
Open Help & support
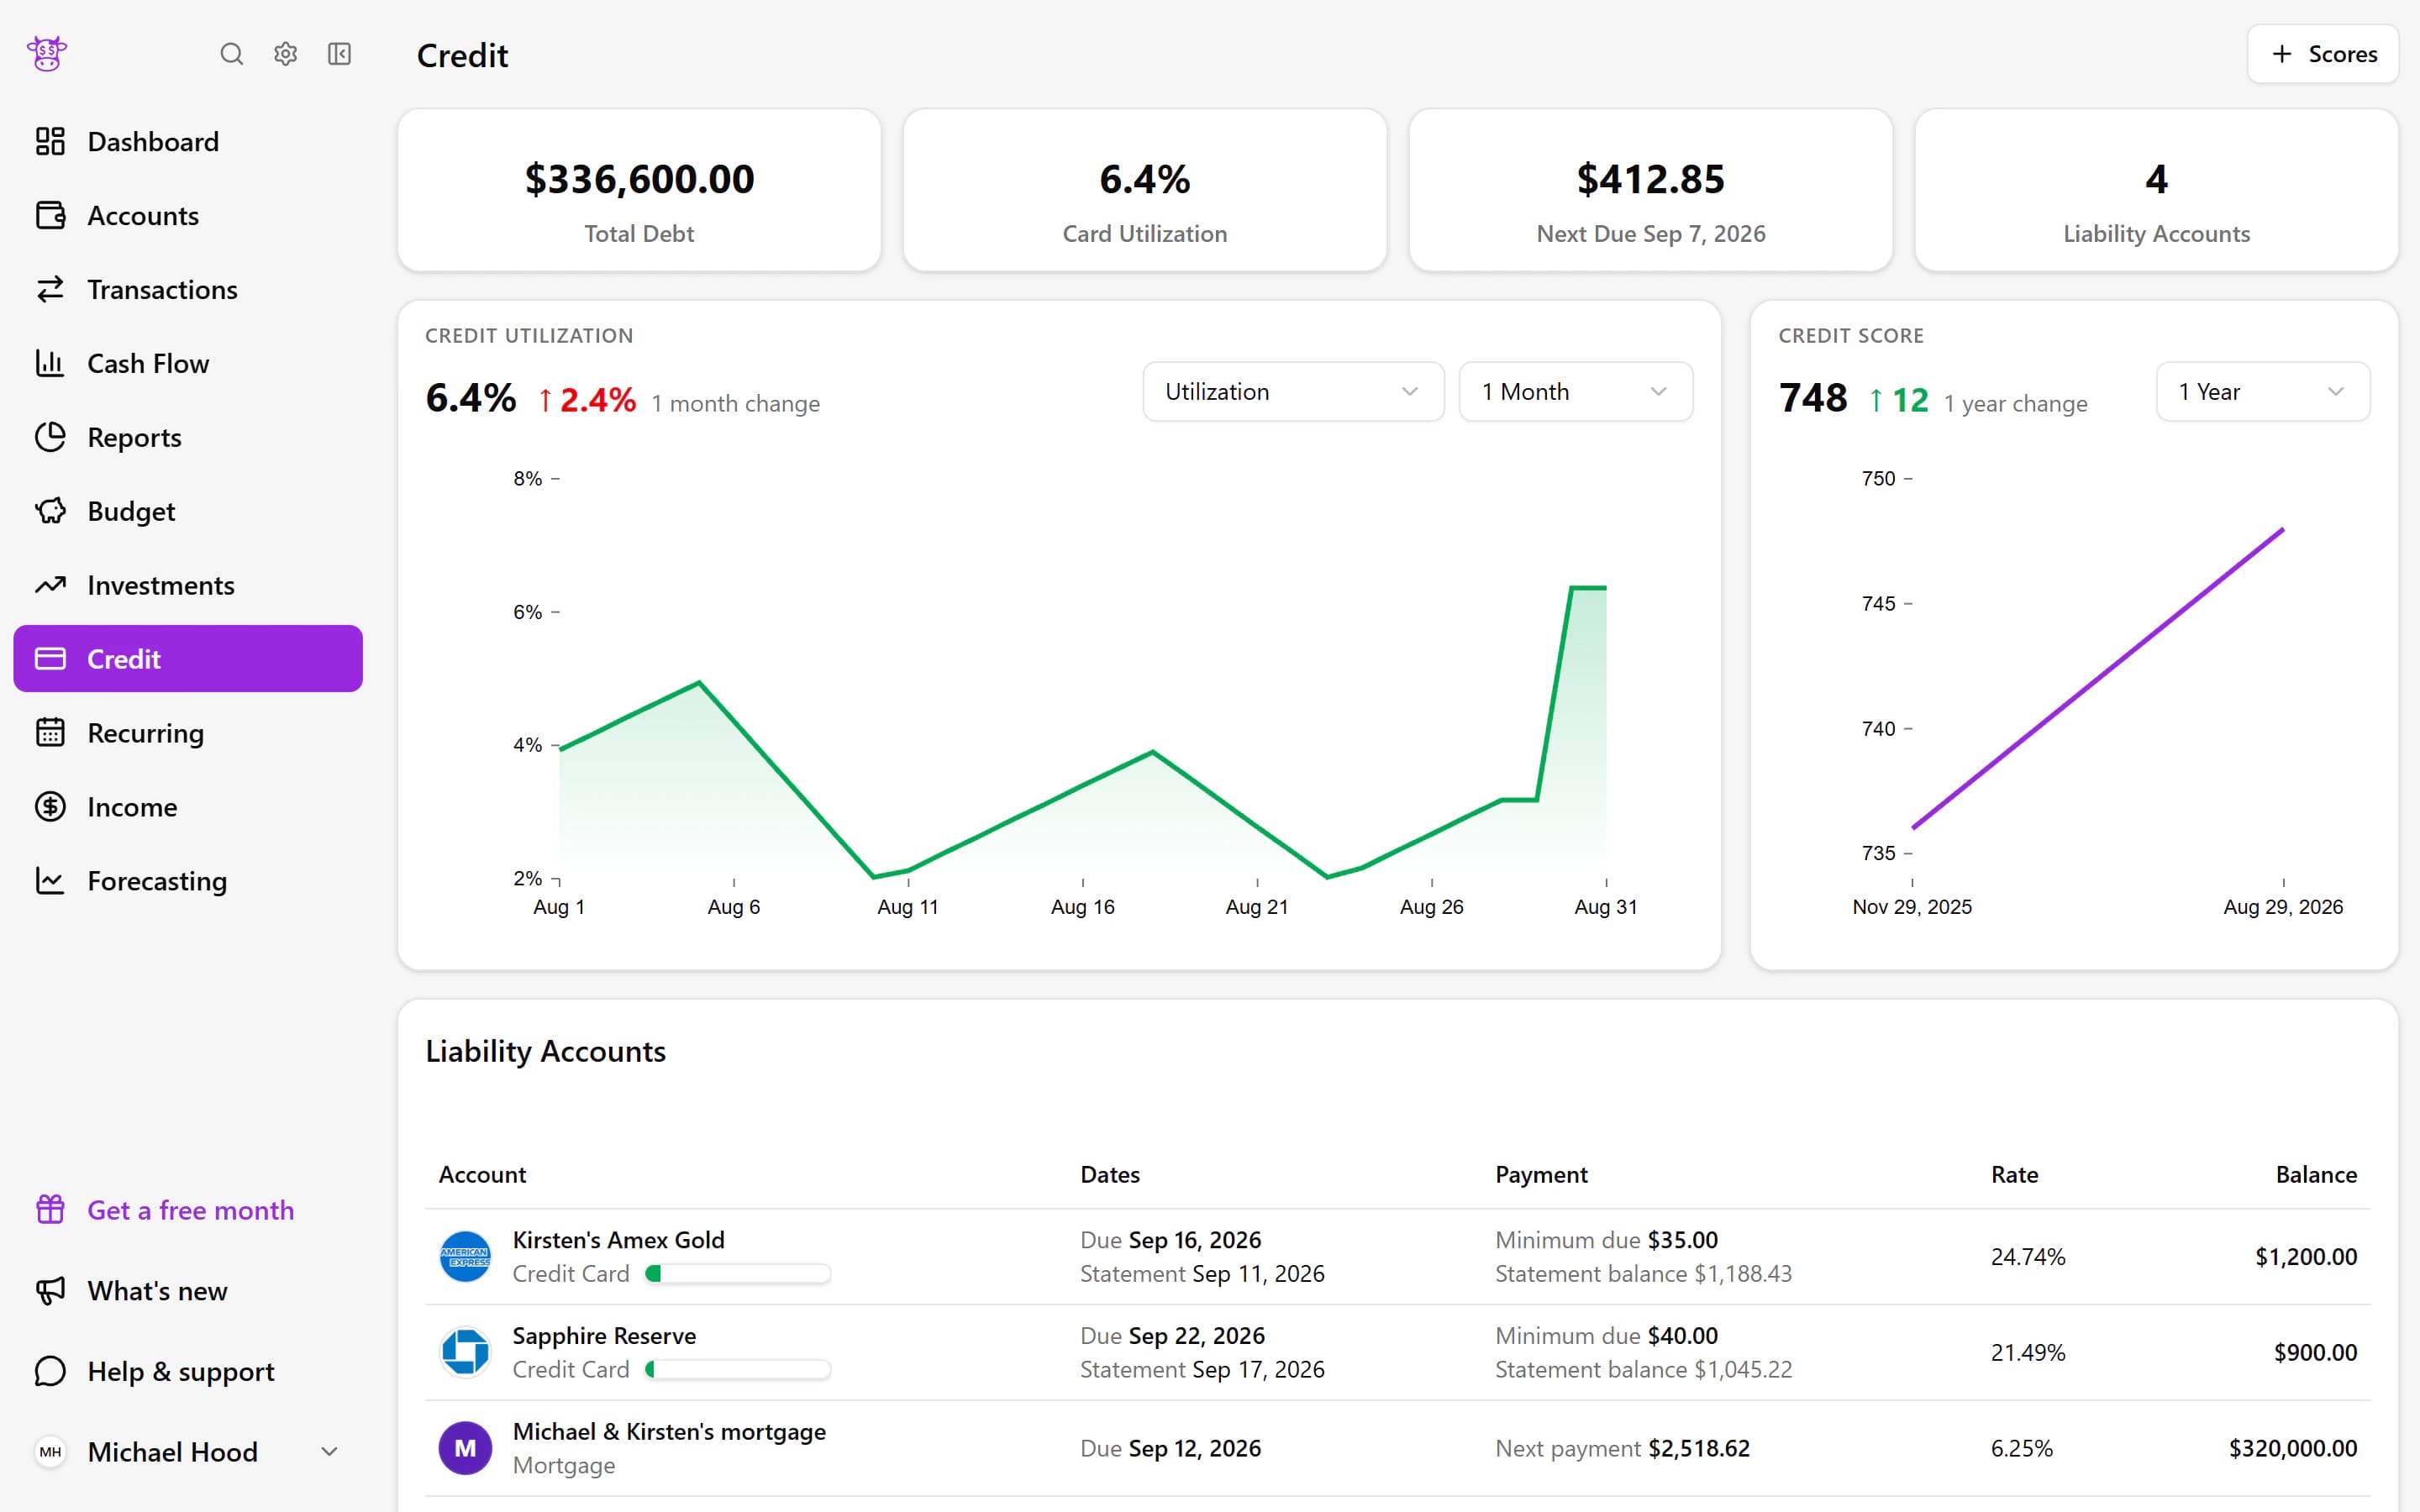[188, 1371]
